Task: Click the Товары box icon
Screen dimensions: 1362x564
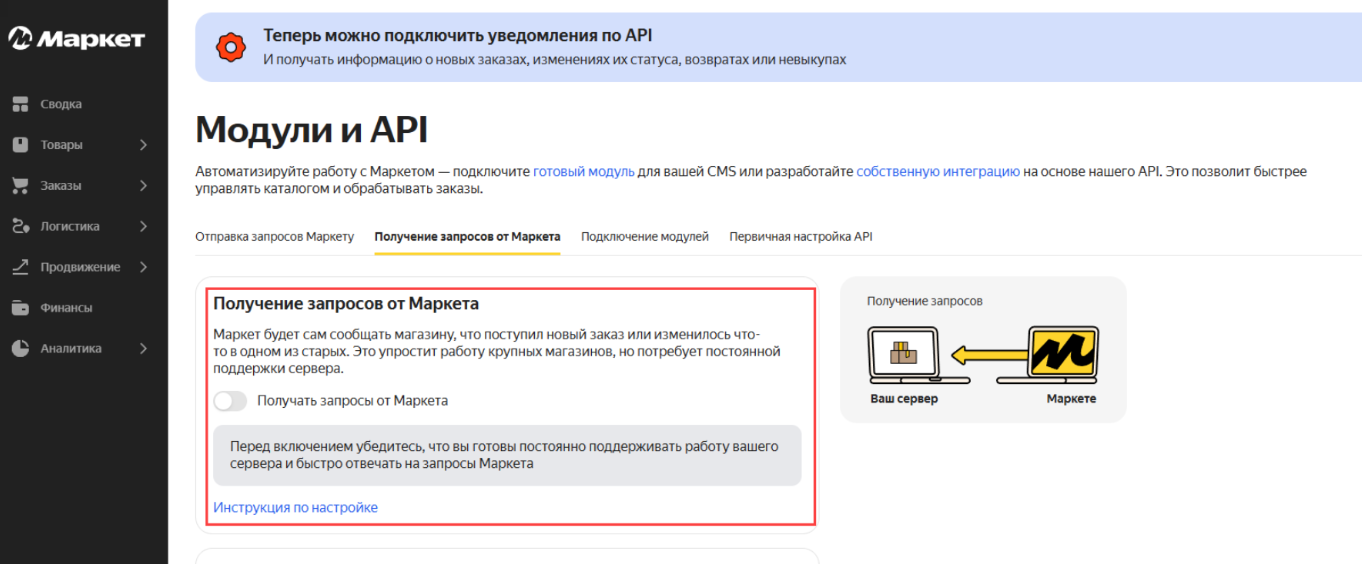Action: (20, 145)
